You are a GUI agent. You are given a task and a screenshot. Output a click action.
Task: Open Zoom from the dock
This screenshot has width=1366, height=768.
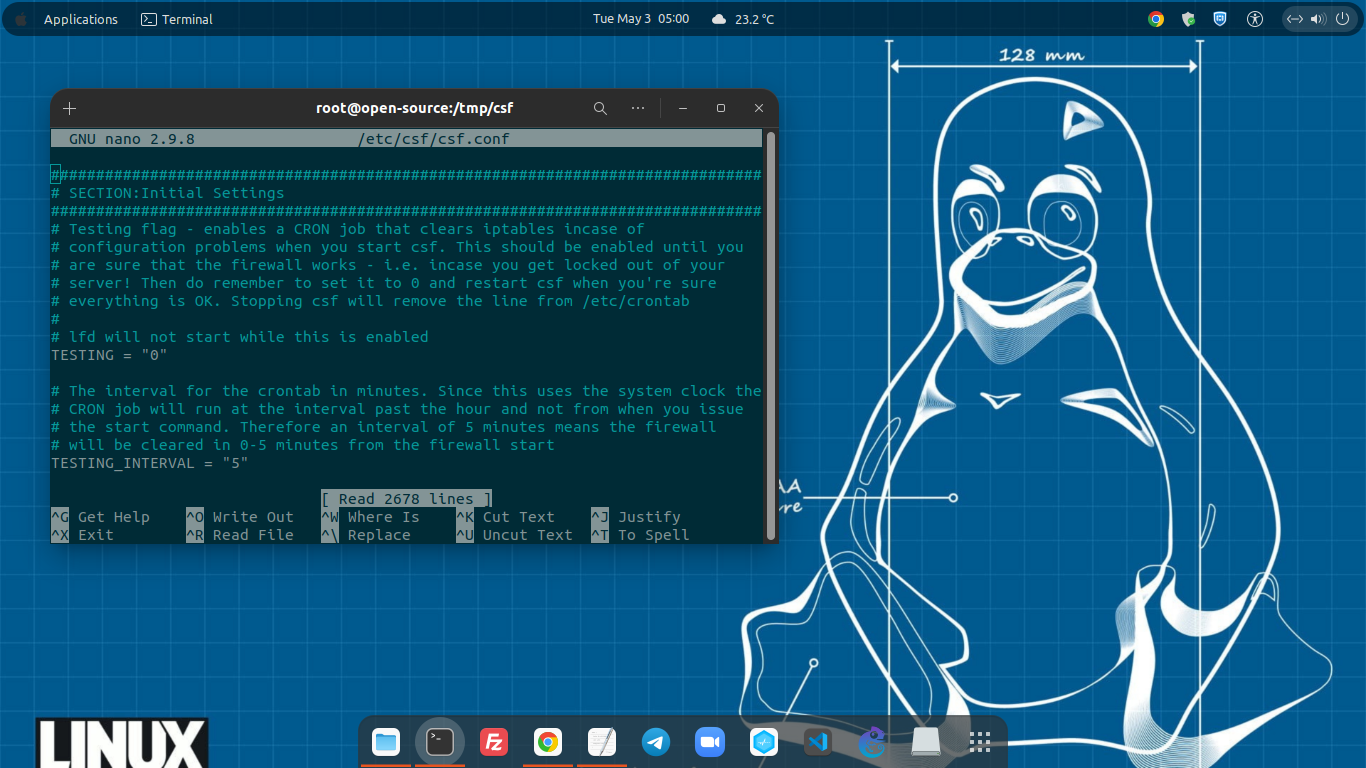(710, 742)
